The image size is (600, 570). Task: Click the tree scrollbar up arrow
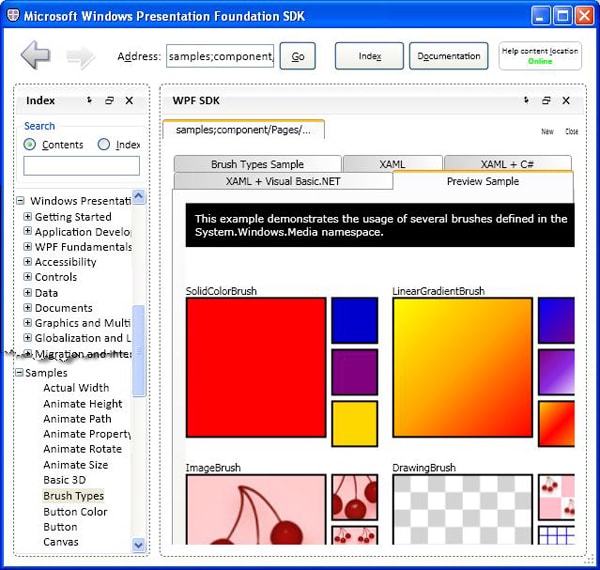139,197
